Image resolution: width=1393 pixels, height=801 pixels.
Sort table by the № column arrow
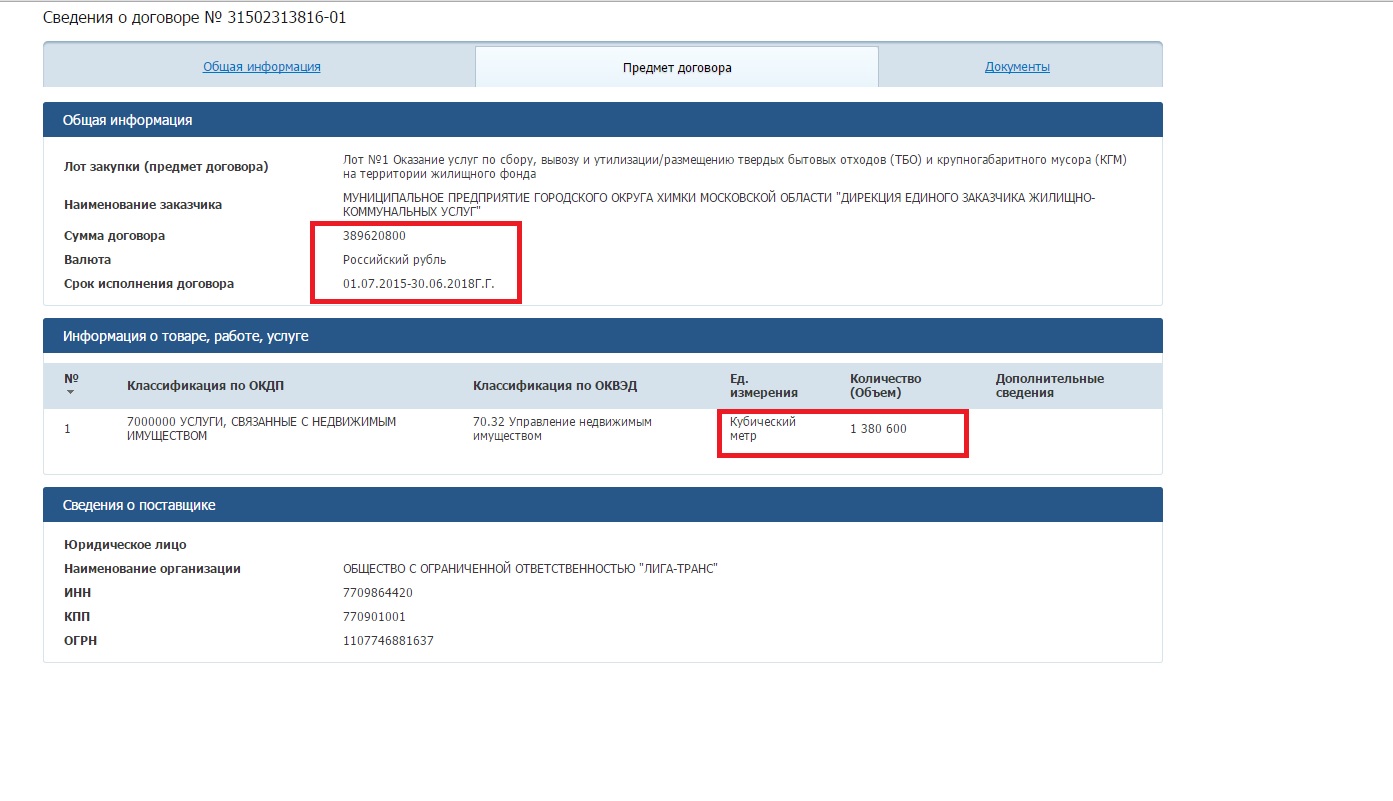pos(70,392)
